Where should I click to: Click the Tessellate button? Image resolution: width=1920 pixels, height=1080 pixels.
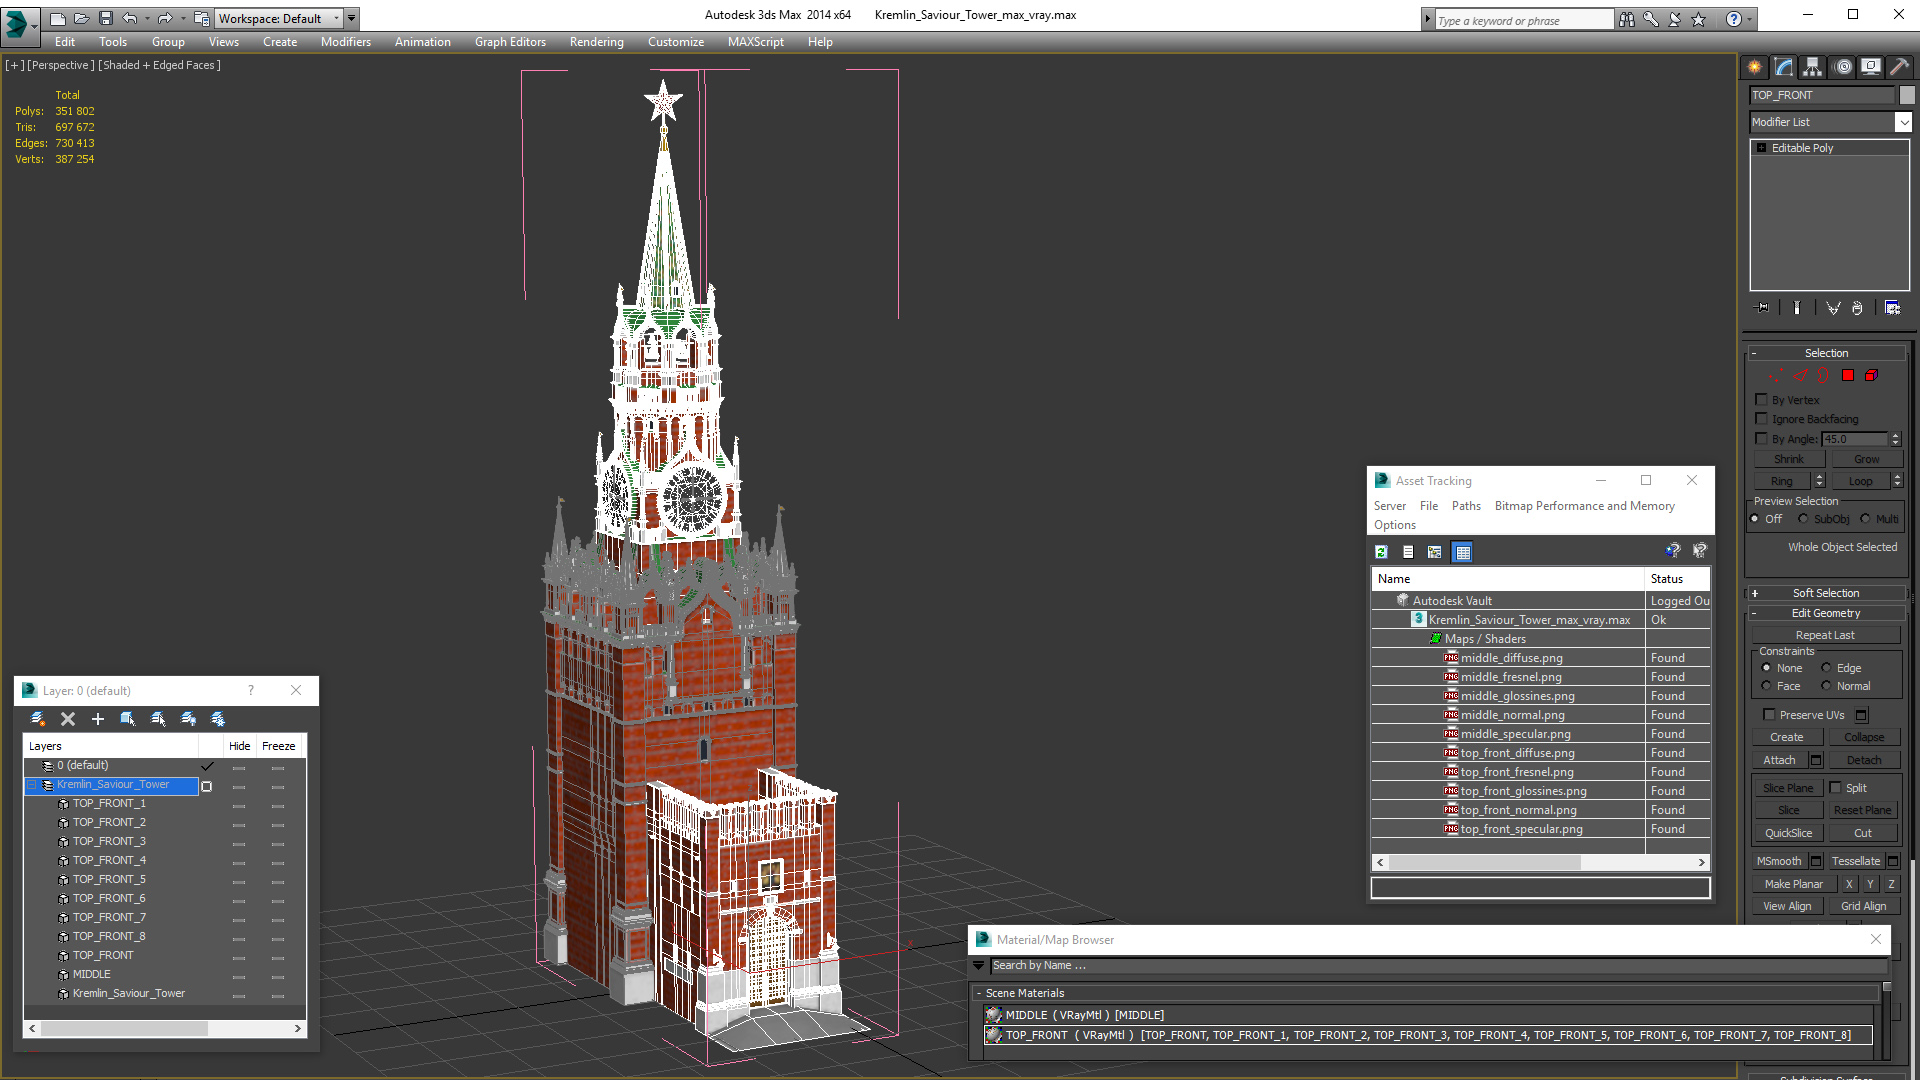(x=1856, y=861)
